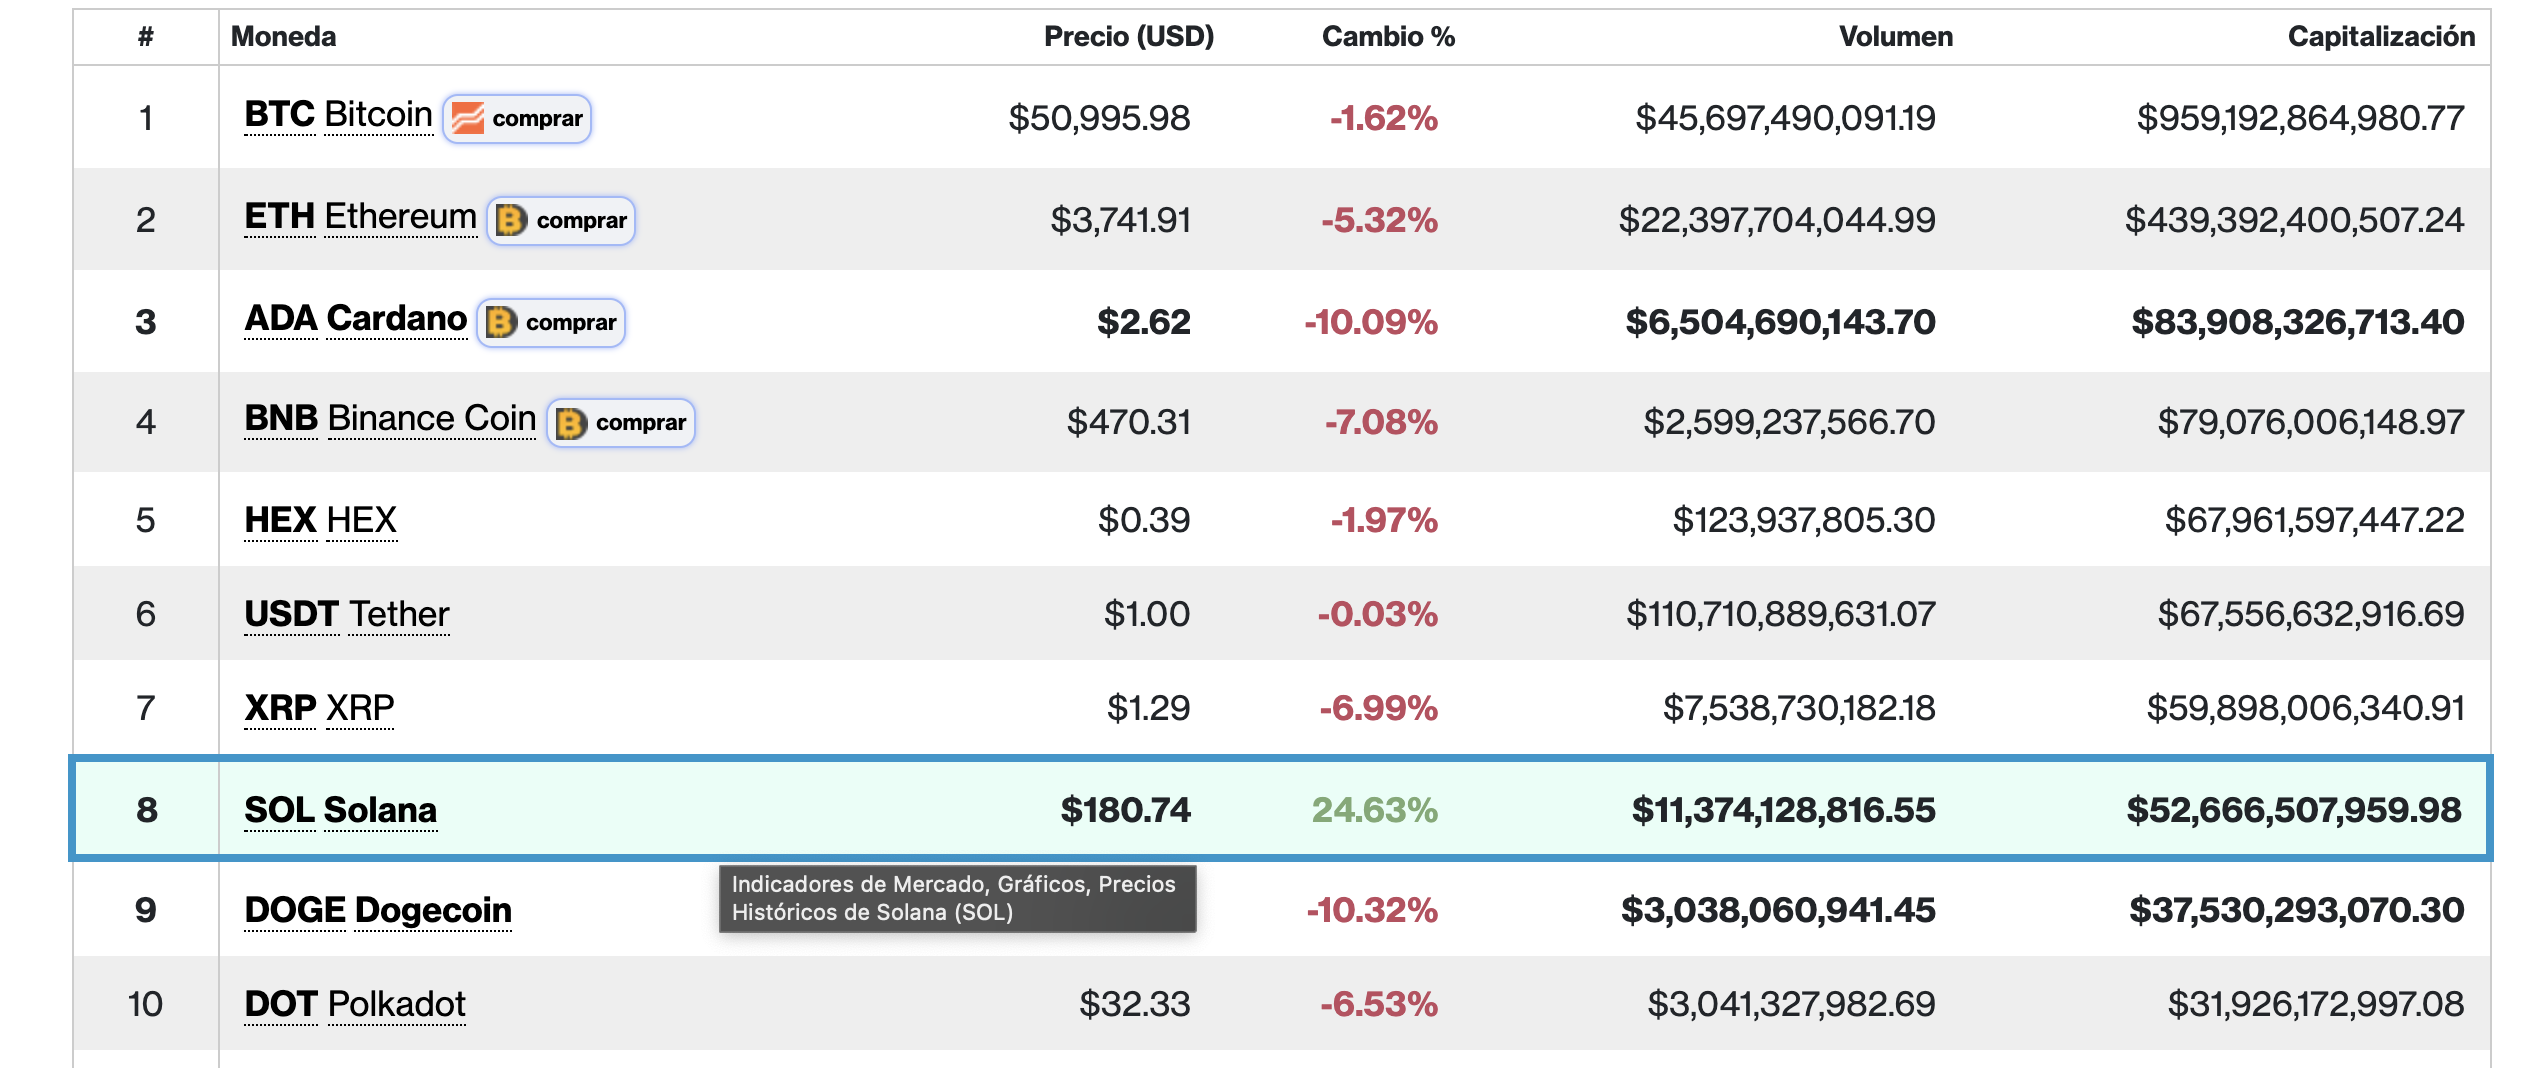
Task: Click the comprar label next to Ethereum
Action: [x=581, y=220]
